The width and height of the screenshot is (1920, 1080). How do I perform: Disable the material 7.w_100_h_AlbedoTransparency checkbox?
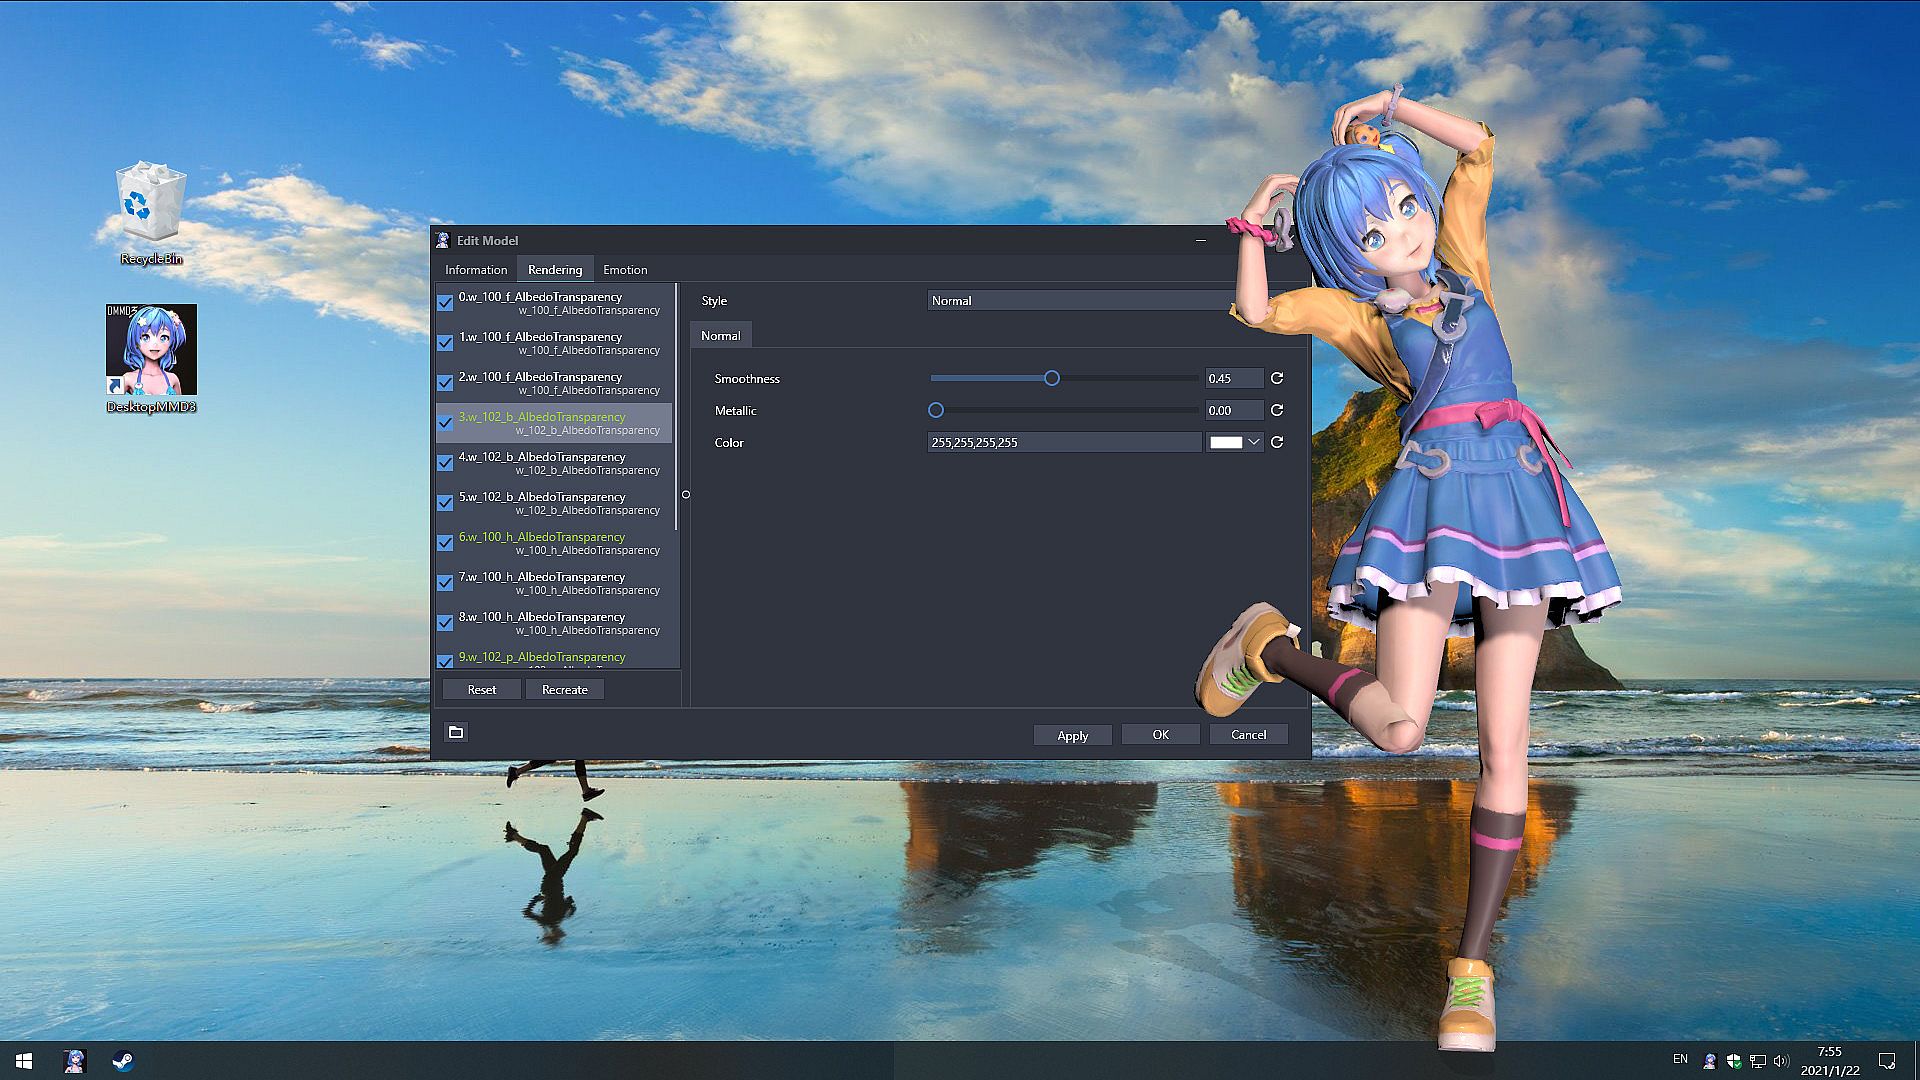tap(445, 582)
